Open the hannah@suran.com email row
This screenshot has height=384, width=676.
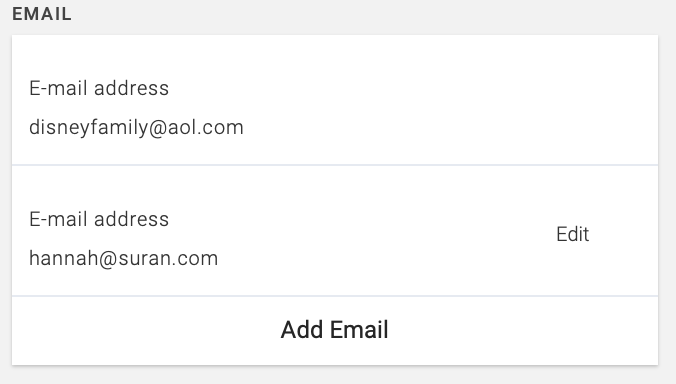pos(335,231)
